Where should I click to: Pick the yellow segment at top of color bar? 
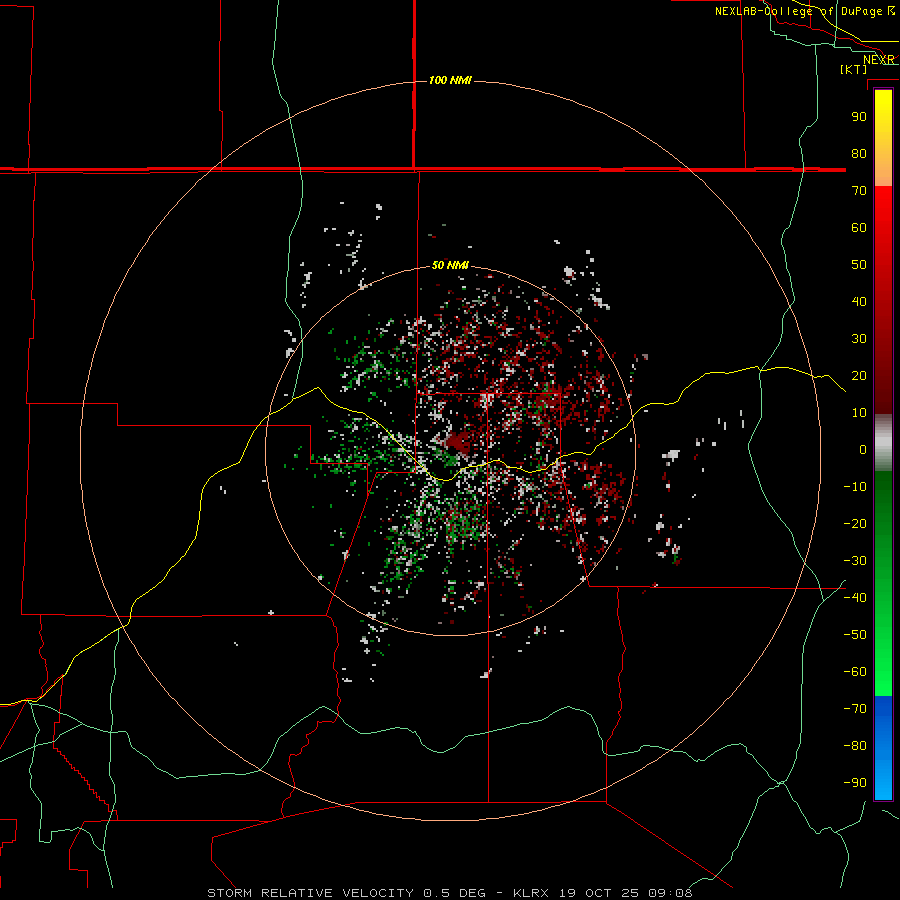click(x=883, y=112)
